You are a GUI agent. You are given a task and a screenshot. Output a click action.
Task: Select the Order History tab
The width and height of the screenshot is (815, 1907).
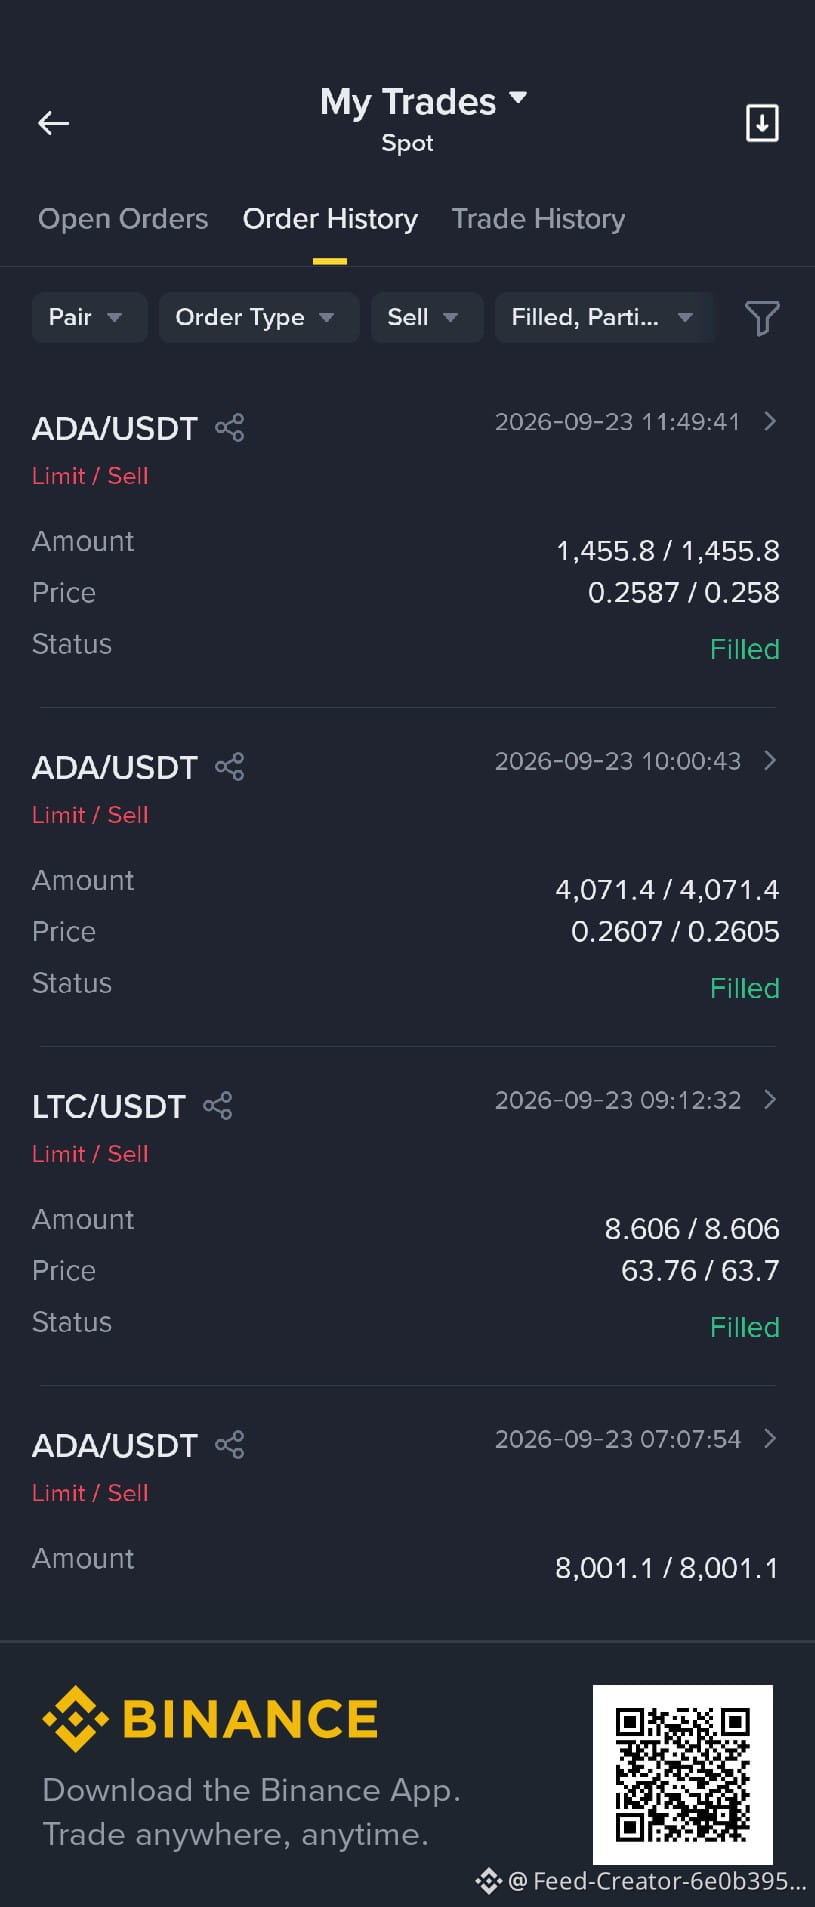[330, 219]
